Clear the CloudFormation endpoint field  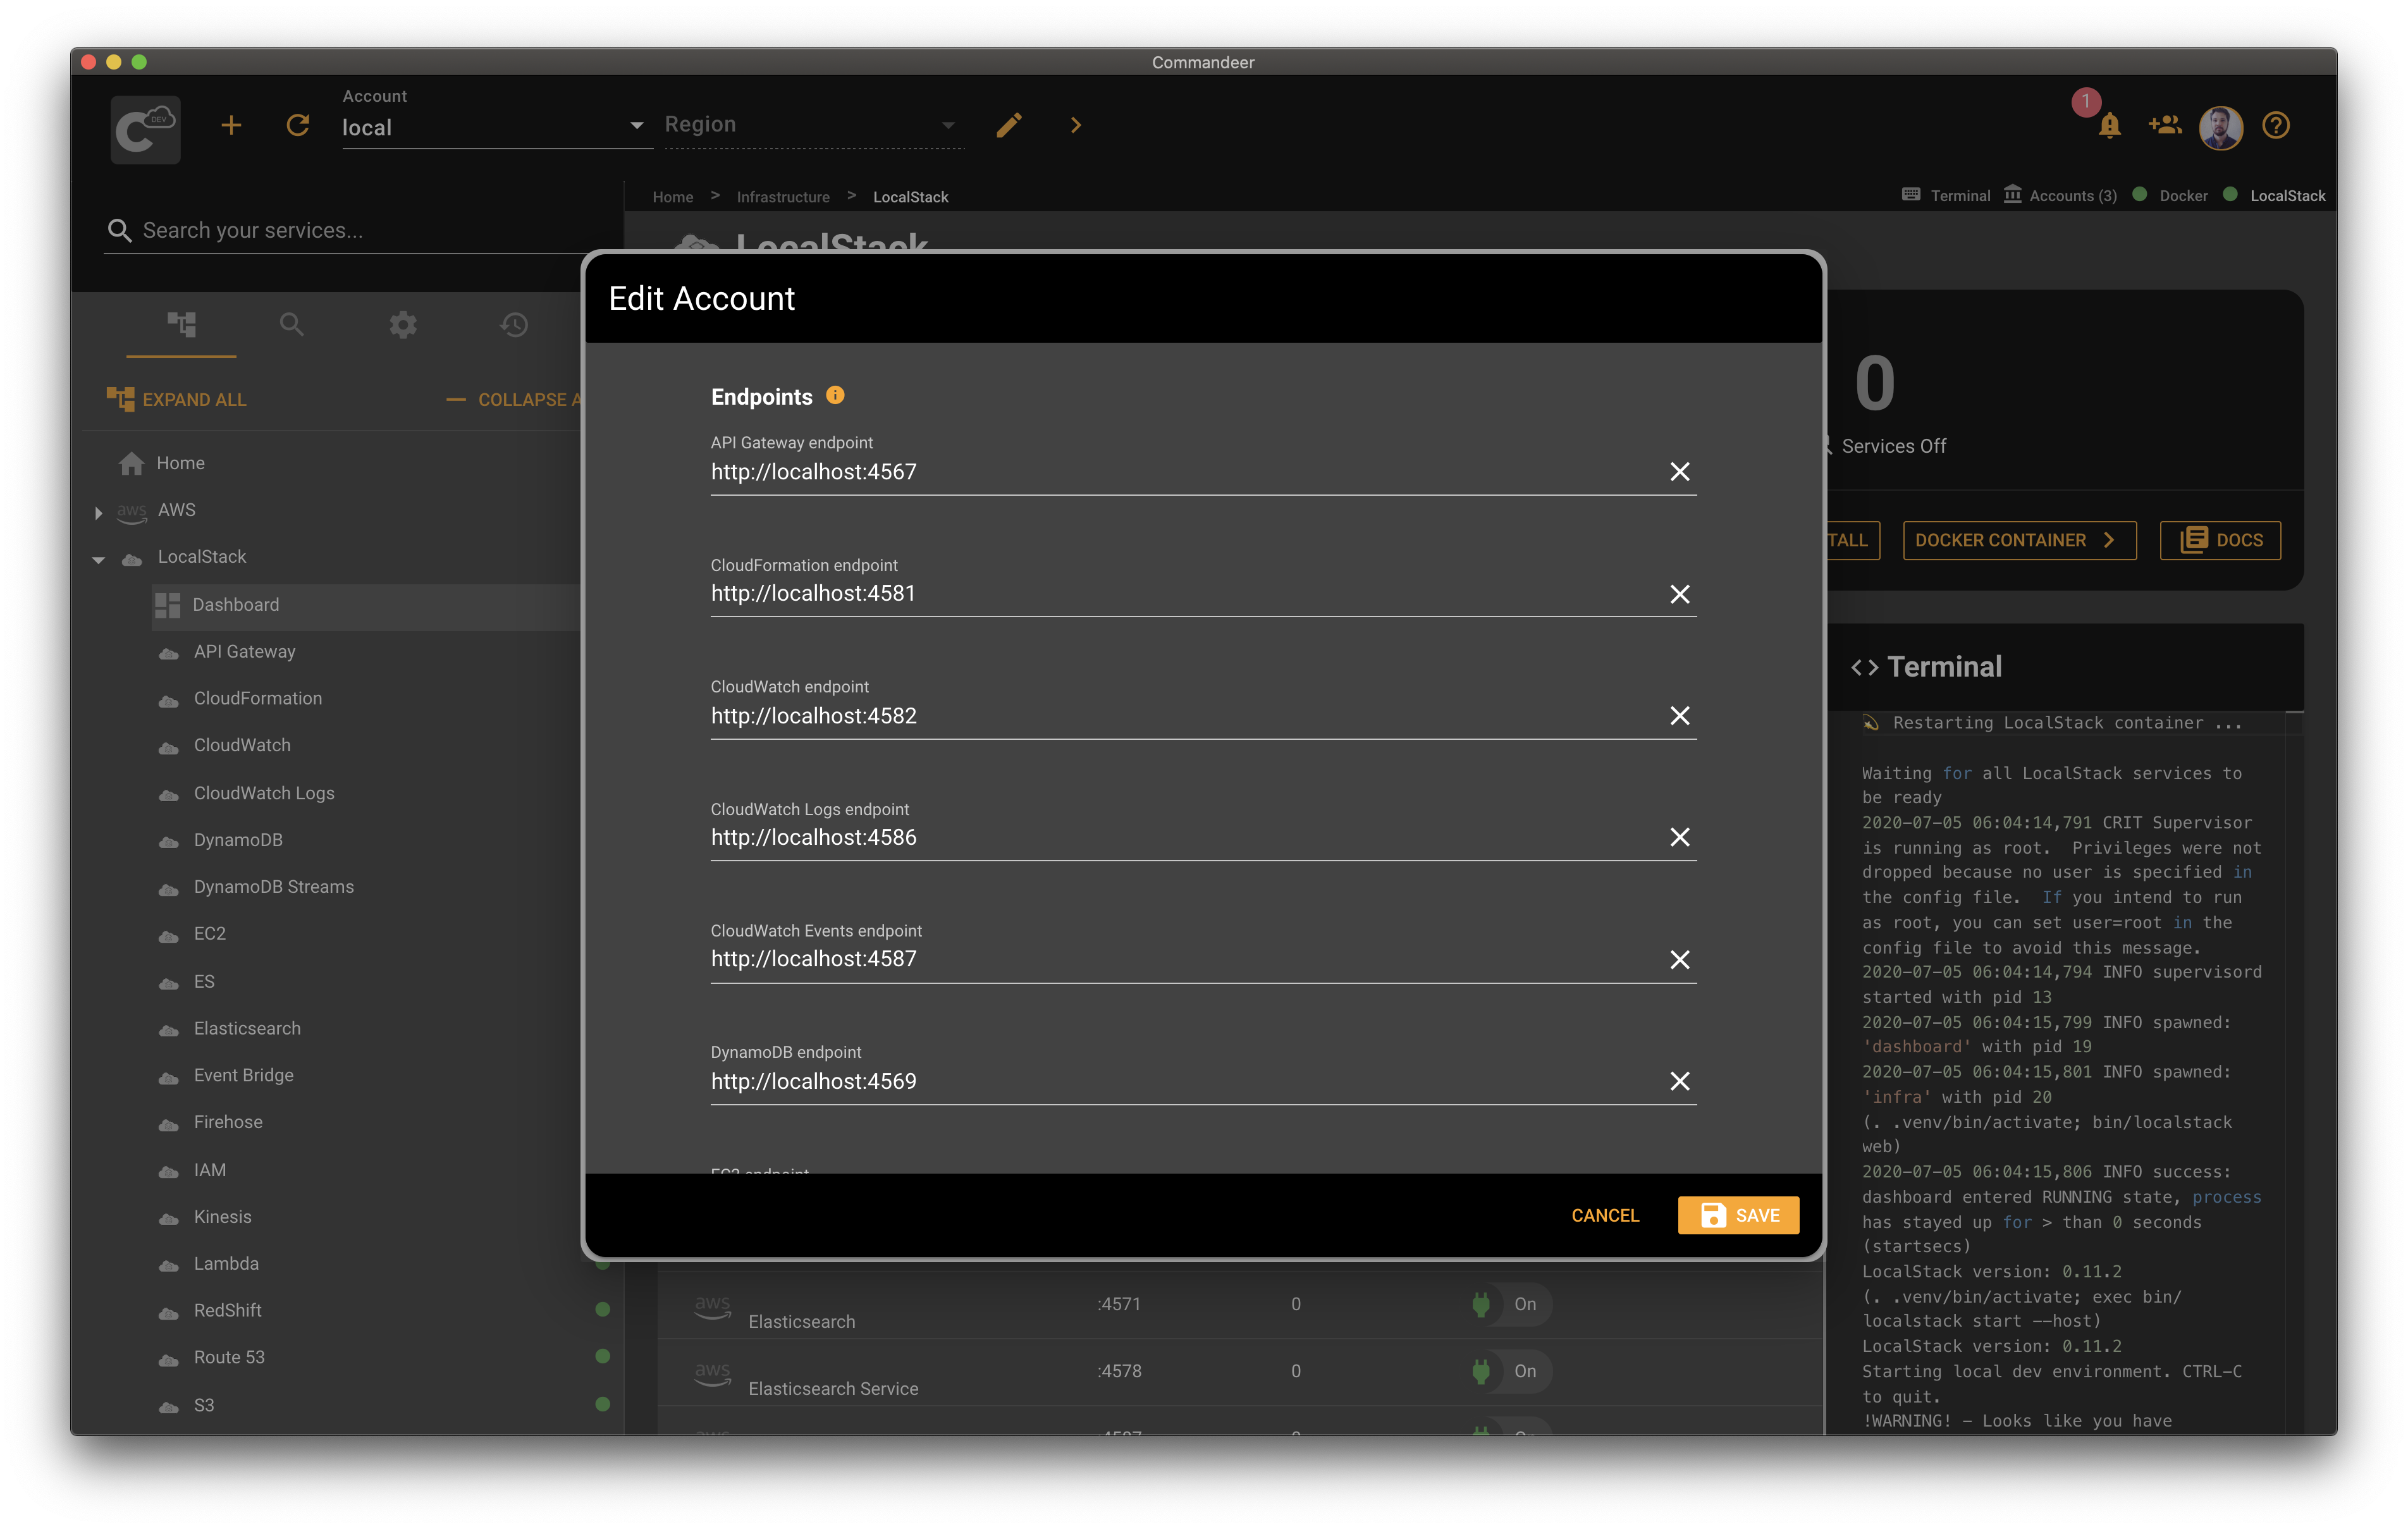(x=1680, y=595)
